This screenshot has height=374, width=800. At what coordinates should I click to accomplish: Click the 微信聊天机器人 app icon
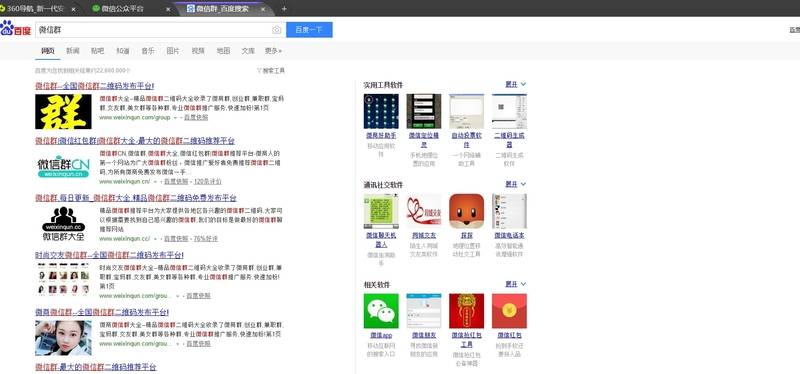pos(381,211)
